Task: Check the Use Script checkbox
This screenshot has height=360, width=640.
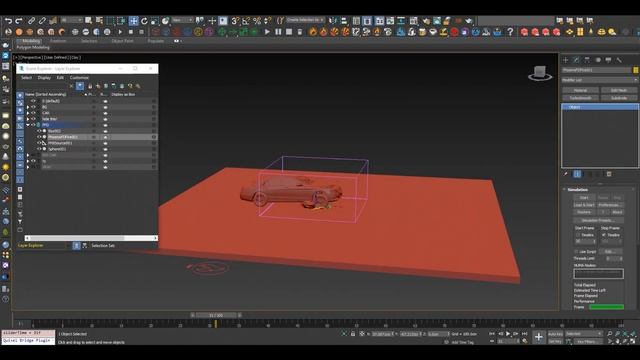Action: (577, 251)
